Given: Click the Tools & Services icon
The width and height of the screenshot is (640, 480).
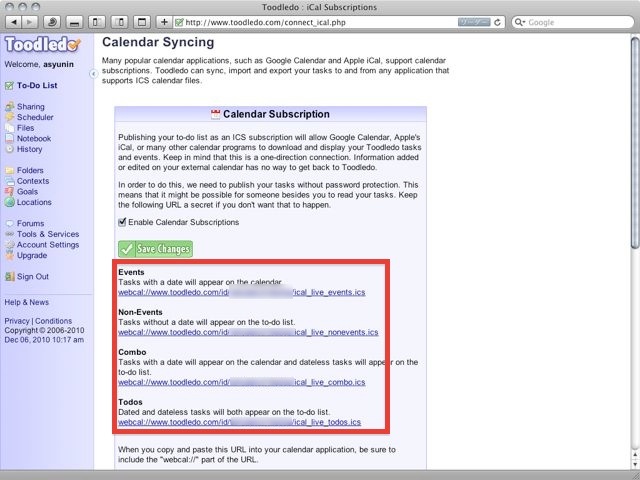Looking at the screenshot, I should click(9, 234).
